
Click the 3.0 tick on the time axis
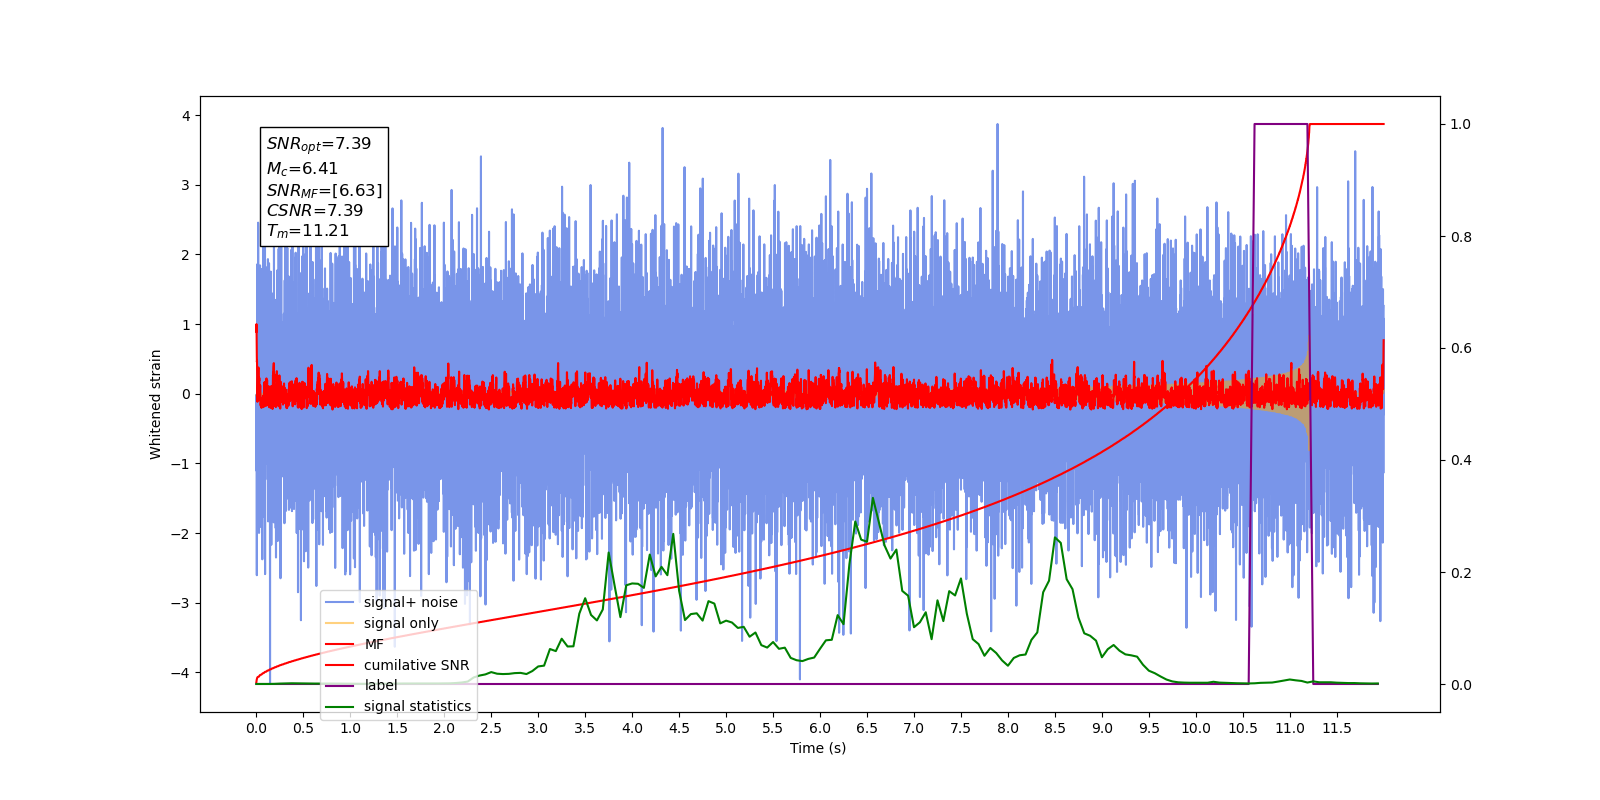click(538, 728)
